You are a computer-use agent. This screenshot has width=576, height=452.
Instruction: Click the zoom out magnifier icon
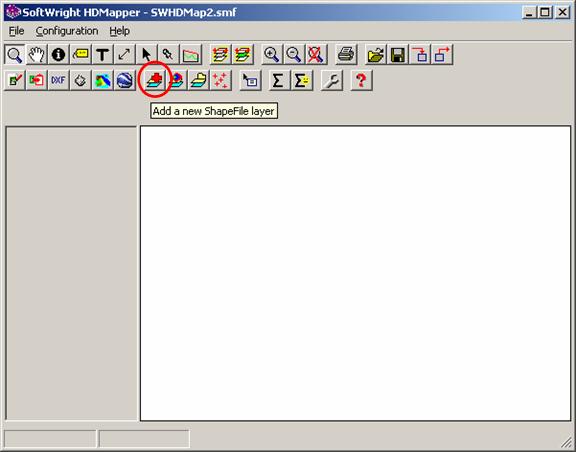coord(294,55)
